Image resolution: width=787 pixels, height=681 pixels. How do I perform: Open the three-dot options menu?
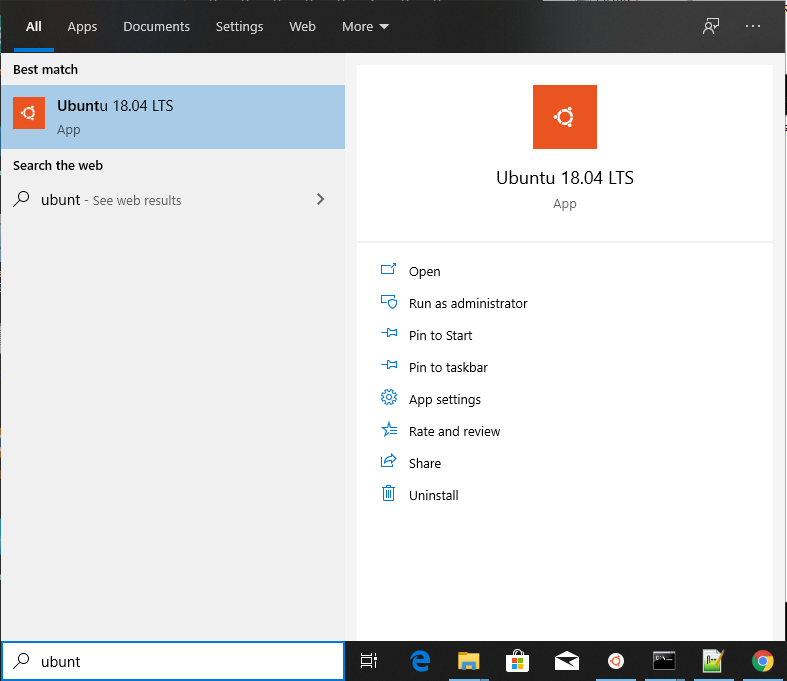coord(753,27)
